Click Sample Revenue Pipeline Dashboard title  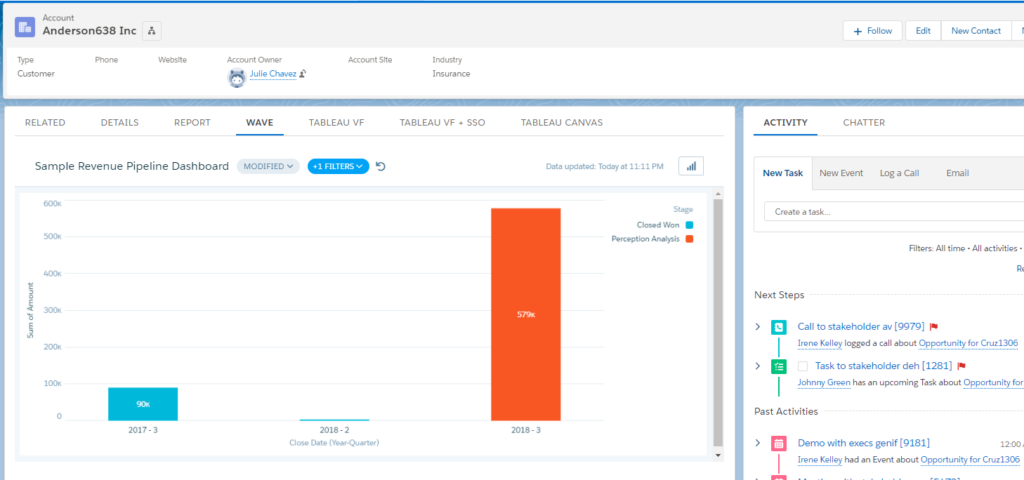pos(131,167)
